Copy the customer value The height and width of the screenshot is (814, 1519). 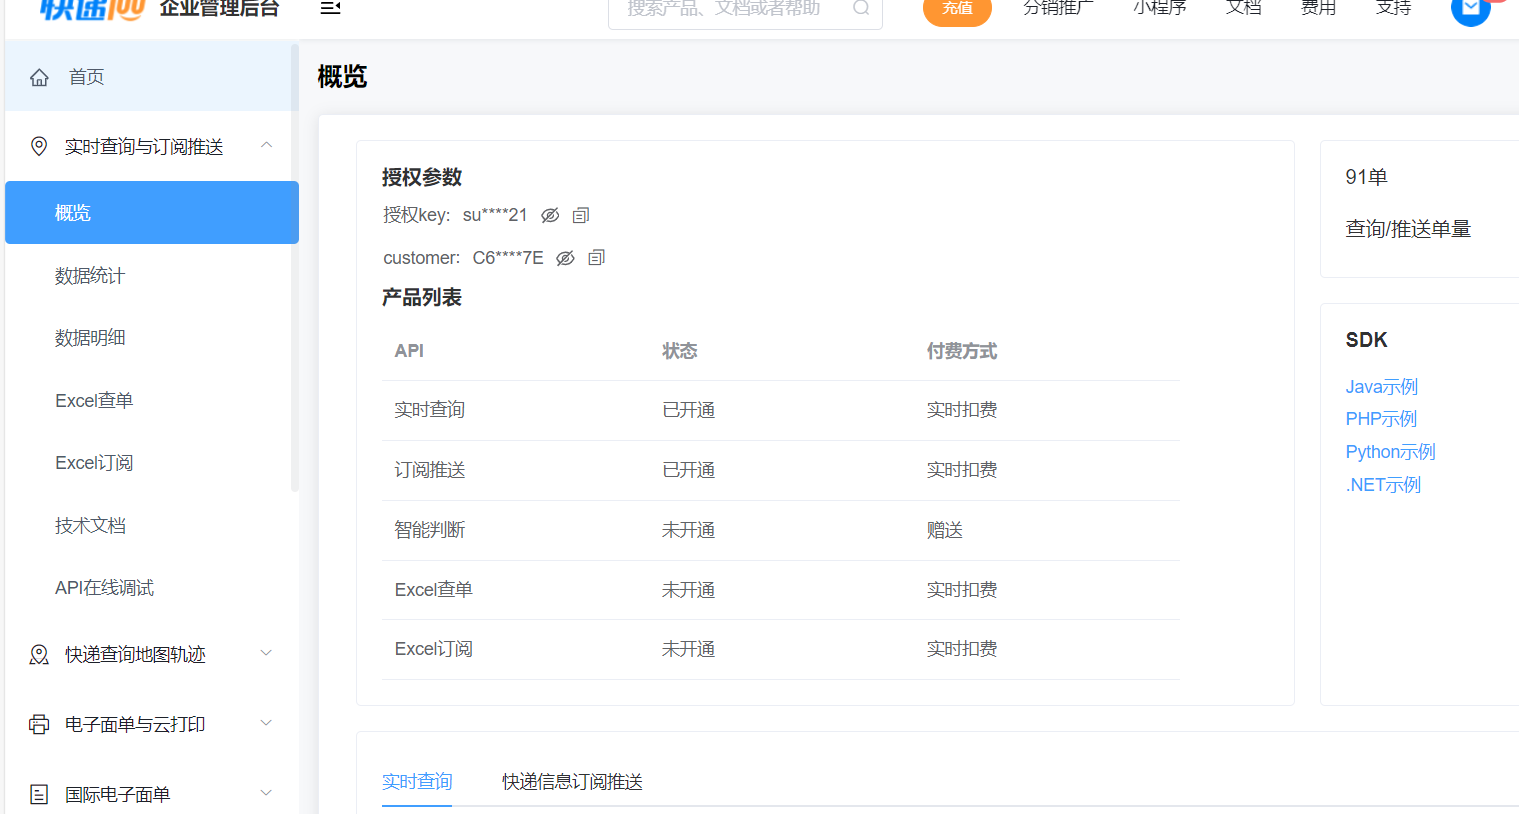tap(597, 258)
